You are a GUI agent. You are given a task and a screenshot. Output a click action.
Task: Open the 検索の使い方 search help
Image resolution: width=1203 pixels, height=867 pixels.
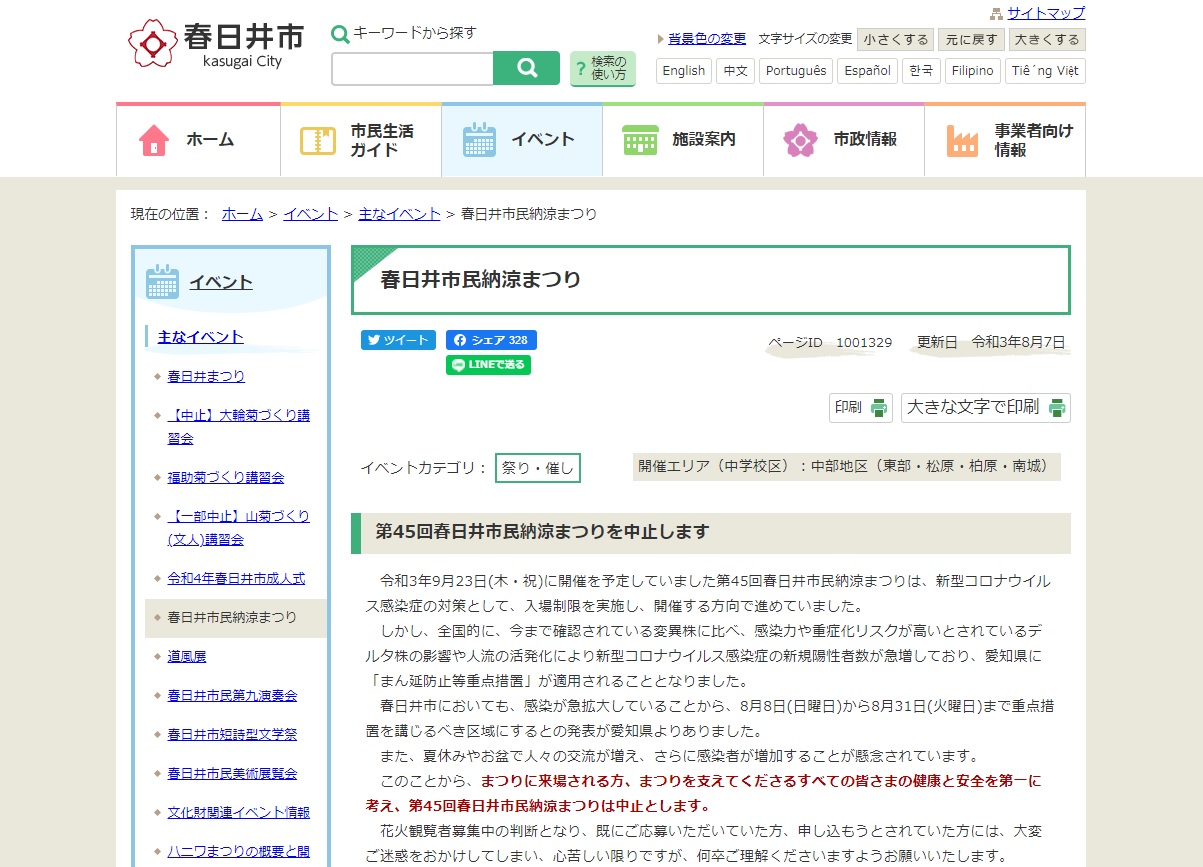point(603,69)
